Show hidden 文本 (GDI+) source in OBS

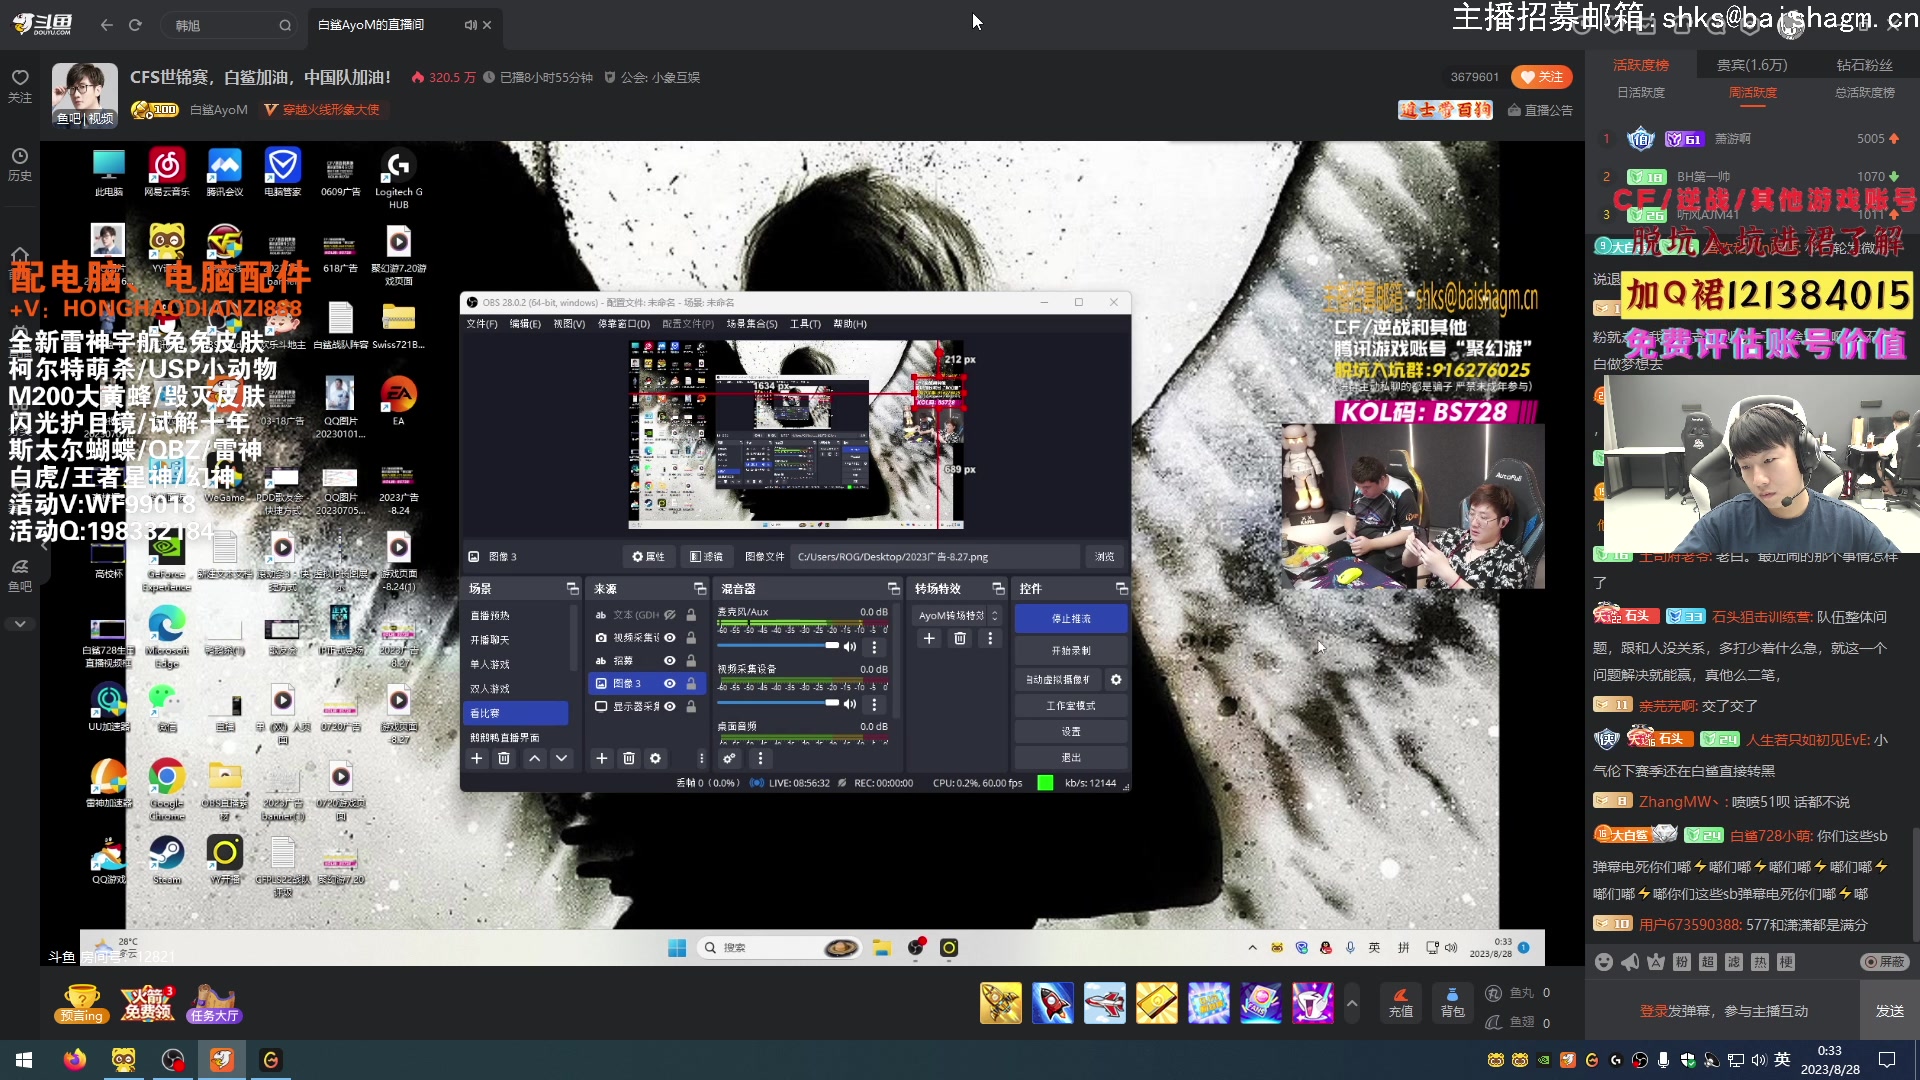[670, 615]
